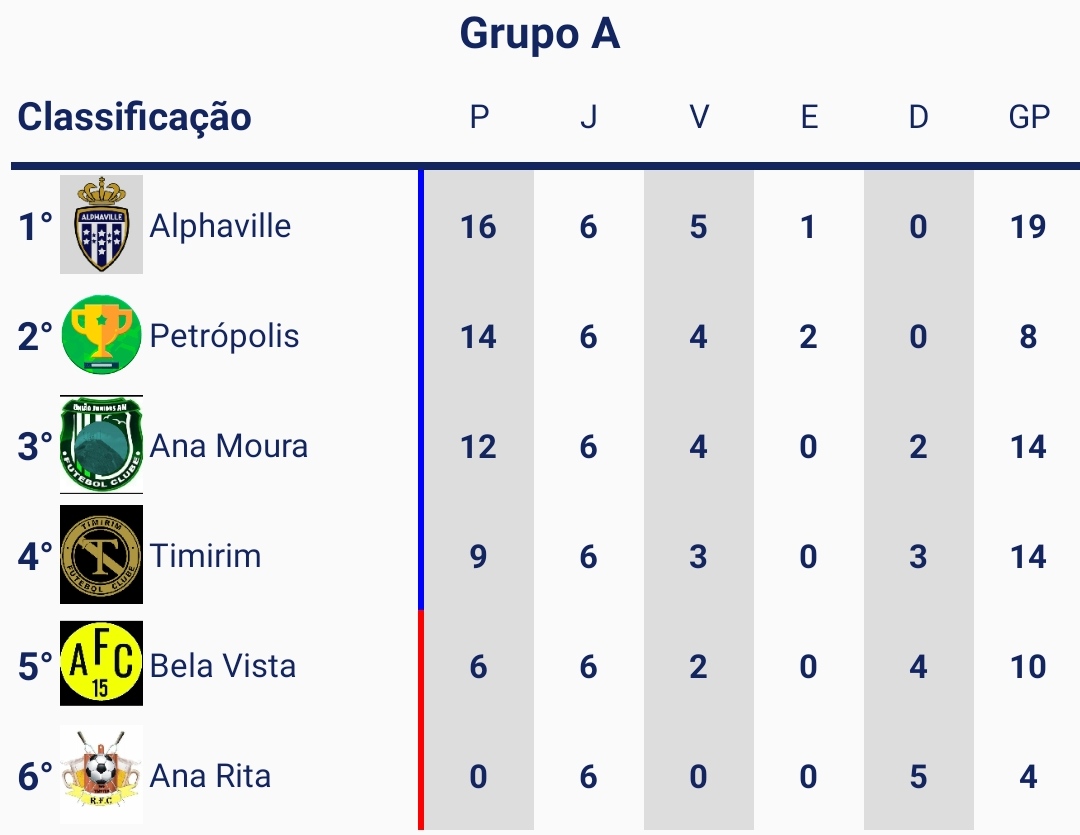Click the GP goals column header
Screen dimensions: 1080x835
pyautogui.click(x=1029, y=118)
